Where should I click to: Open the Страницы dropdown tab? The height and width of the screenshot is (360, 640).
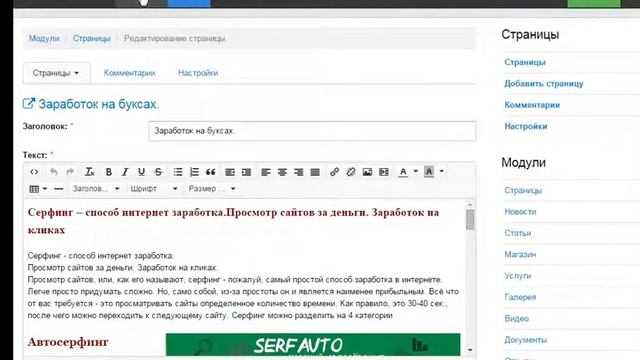[x=56, y=73]
